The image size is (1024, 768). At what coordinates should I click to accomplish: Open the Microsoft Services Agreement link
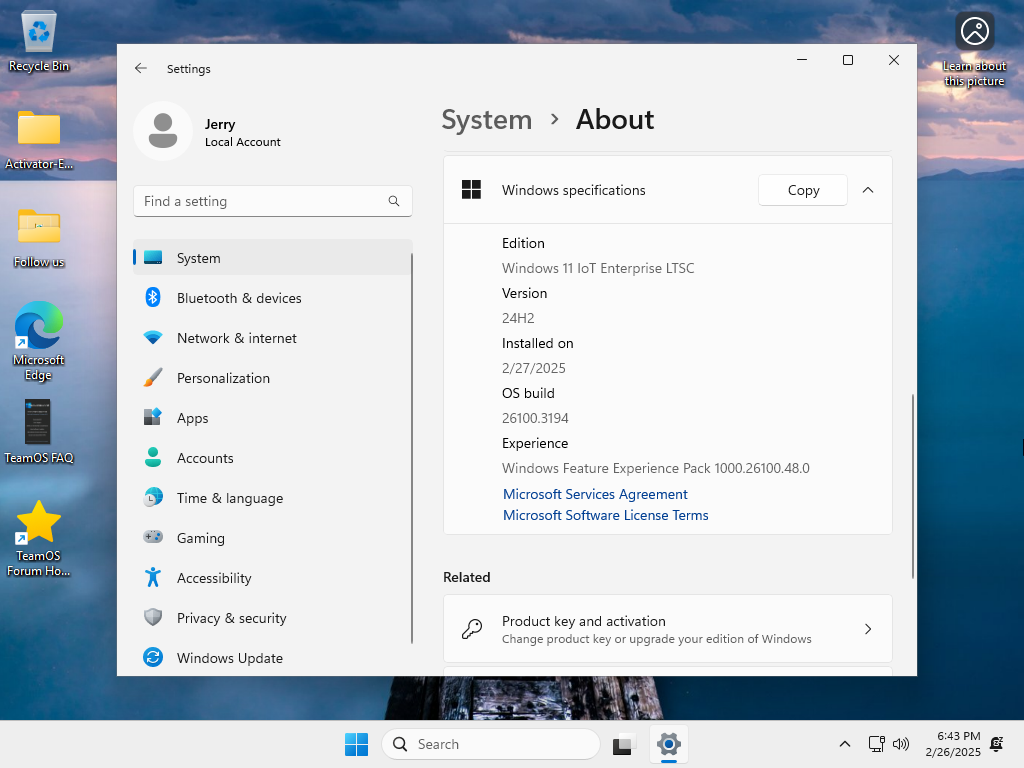595,494
